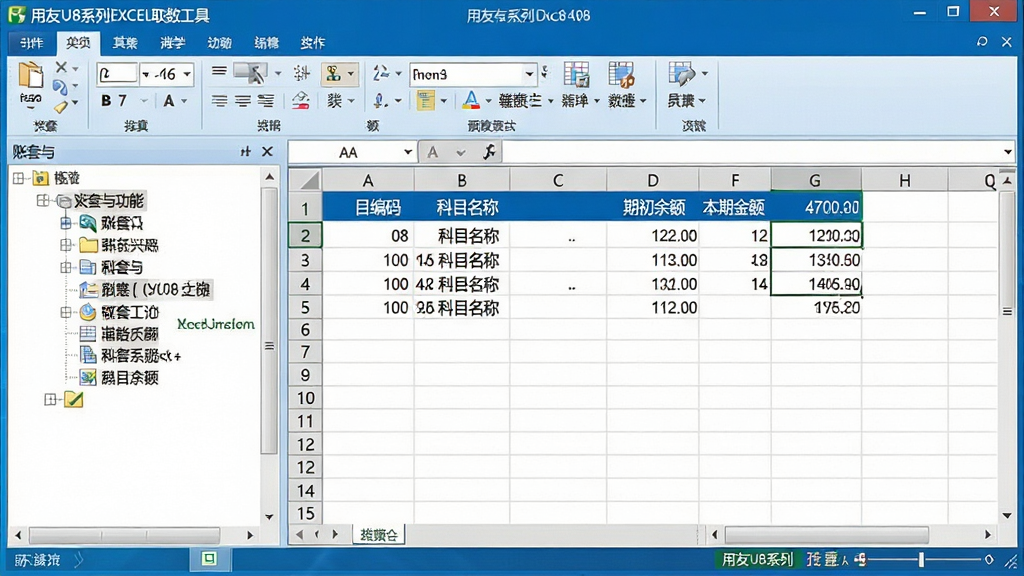1024x576 pixels.
Task: Close the left account panel
Action: click(267, 152)
